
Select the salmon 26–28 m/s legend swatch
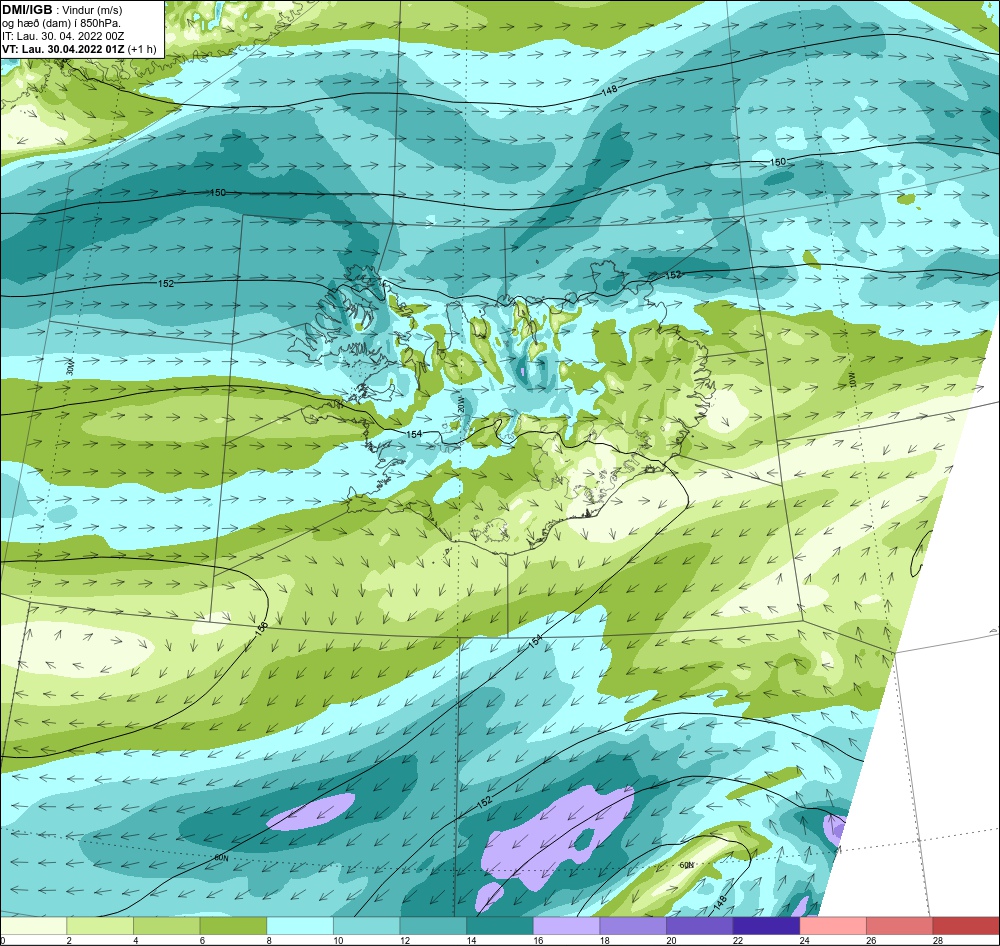[899, 926]
